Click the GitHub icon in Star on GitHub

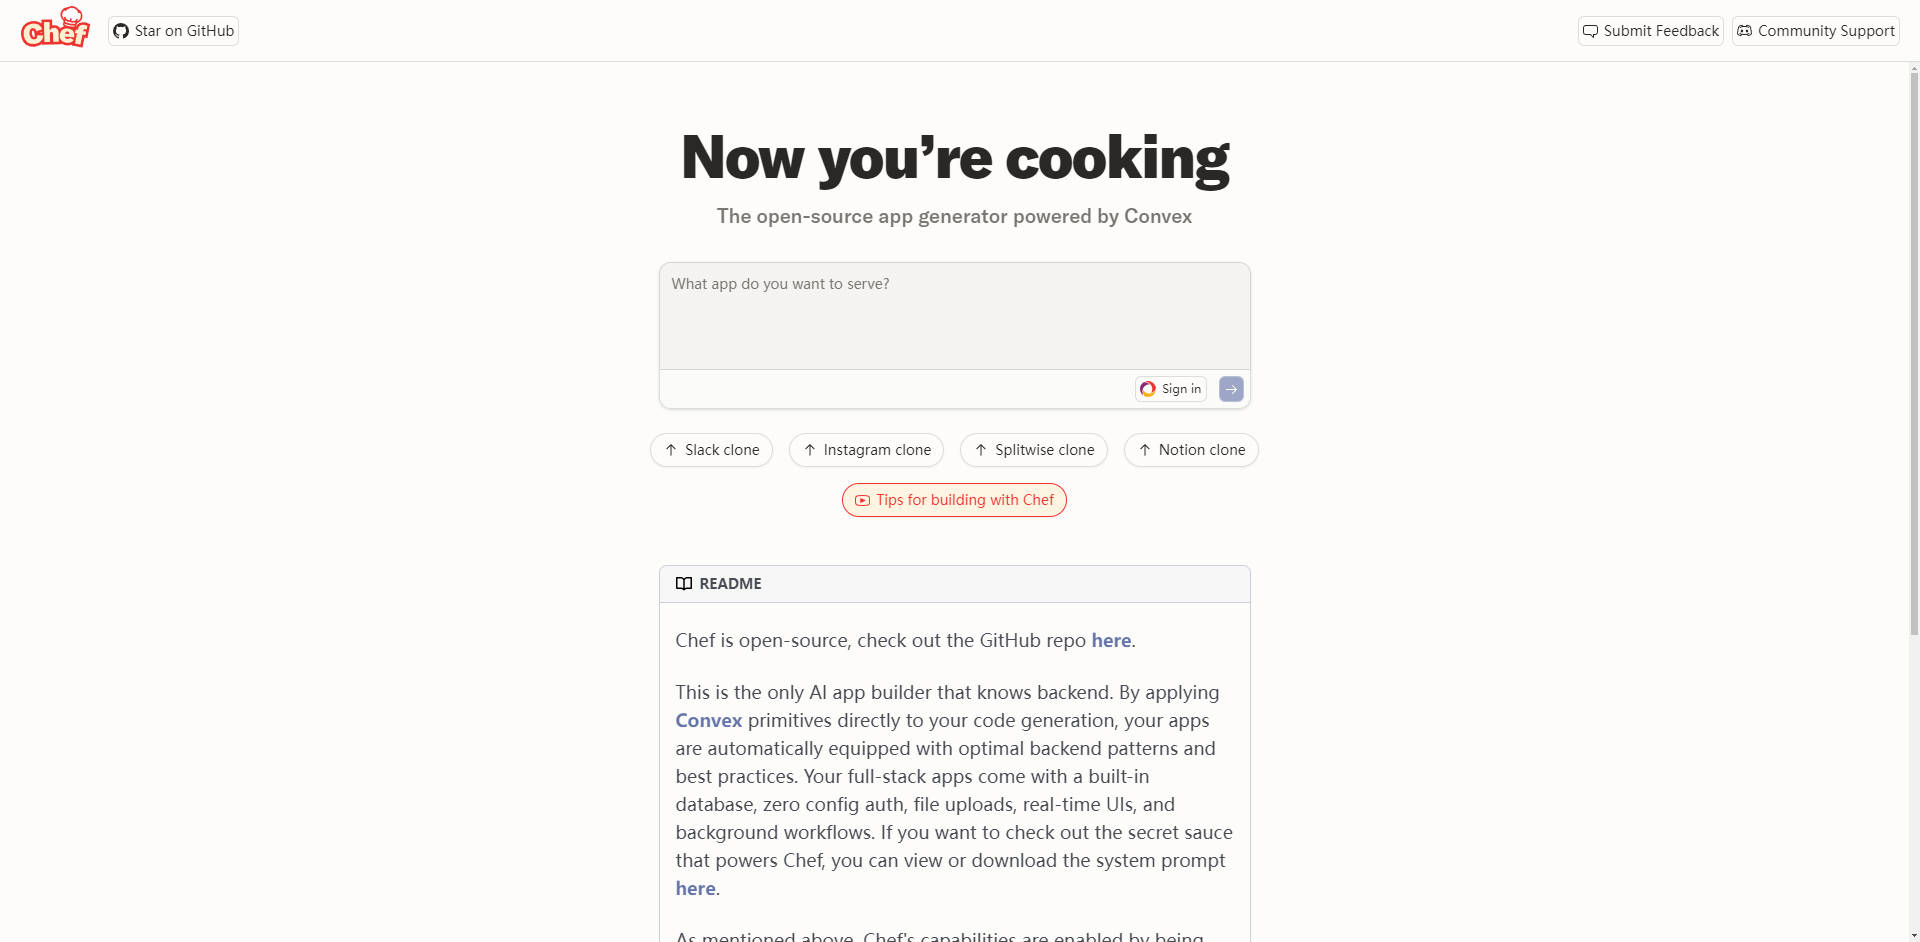(x=121, y=31)
